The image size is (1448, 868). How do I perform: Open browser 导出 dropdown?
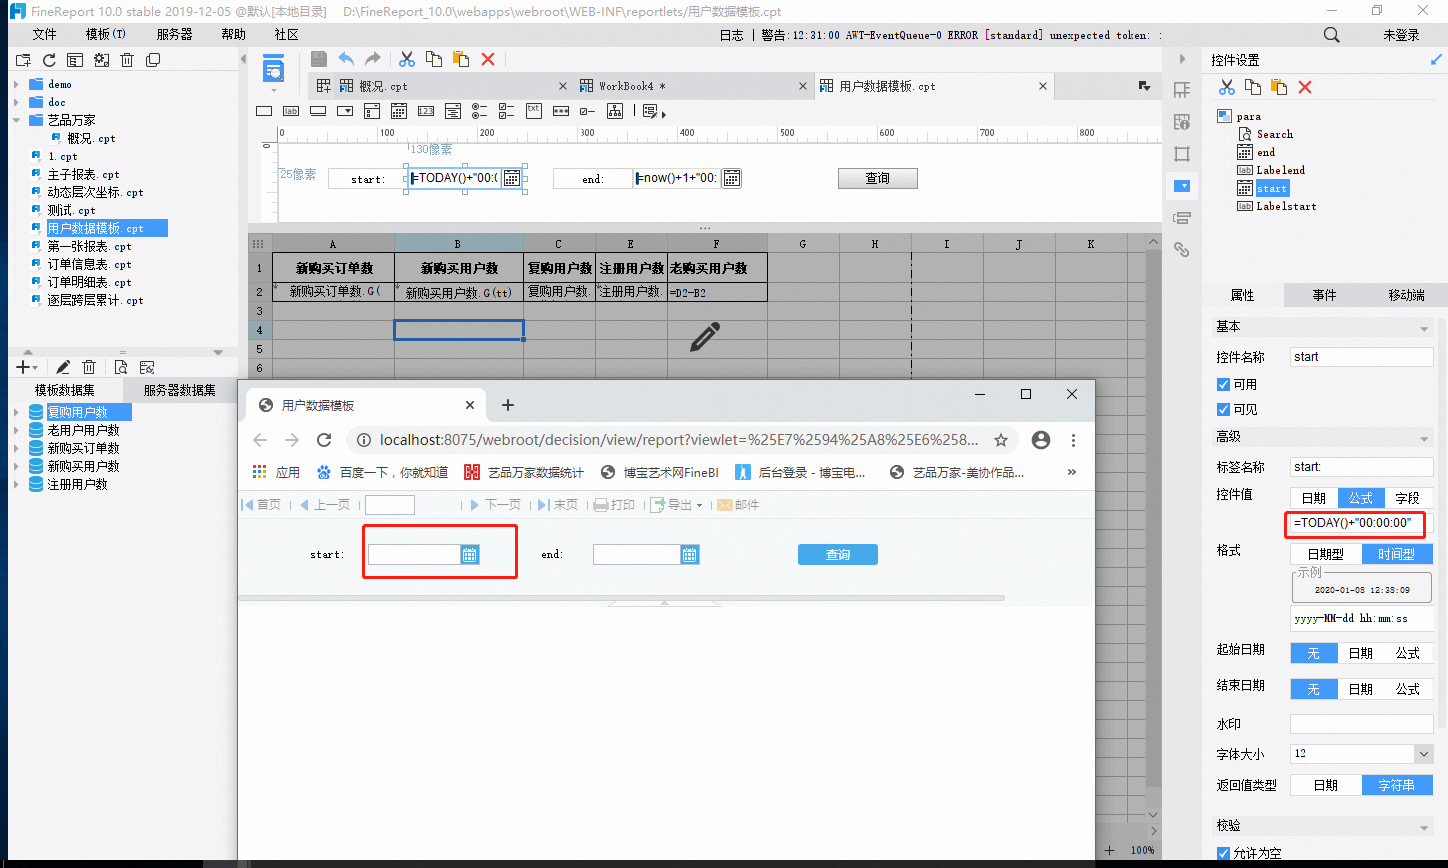[677, 505]
